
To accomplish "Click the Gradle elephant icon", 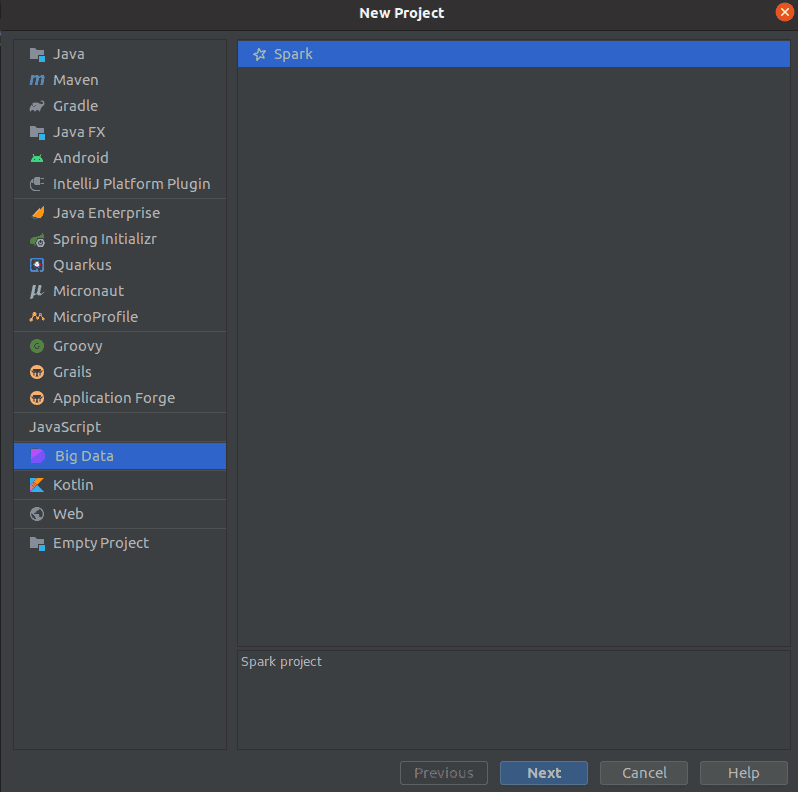I will click(x=37, y=106).
